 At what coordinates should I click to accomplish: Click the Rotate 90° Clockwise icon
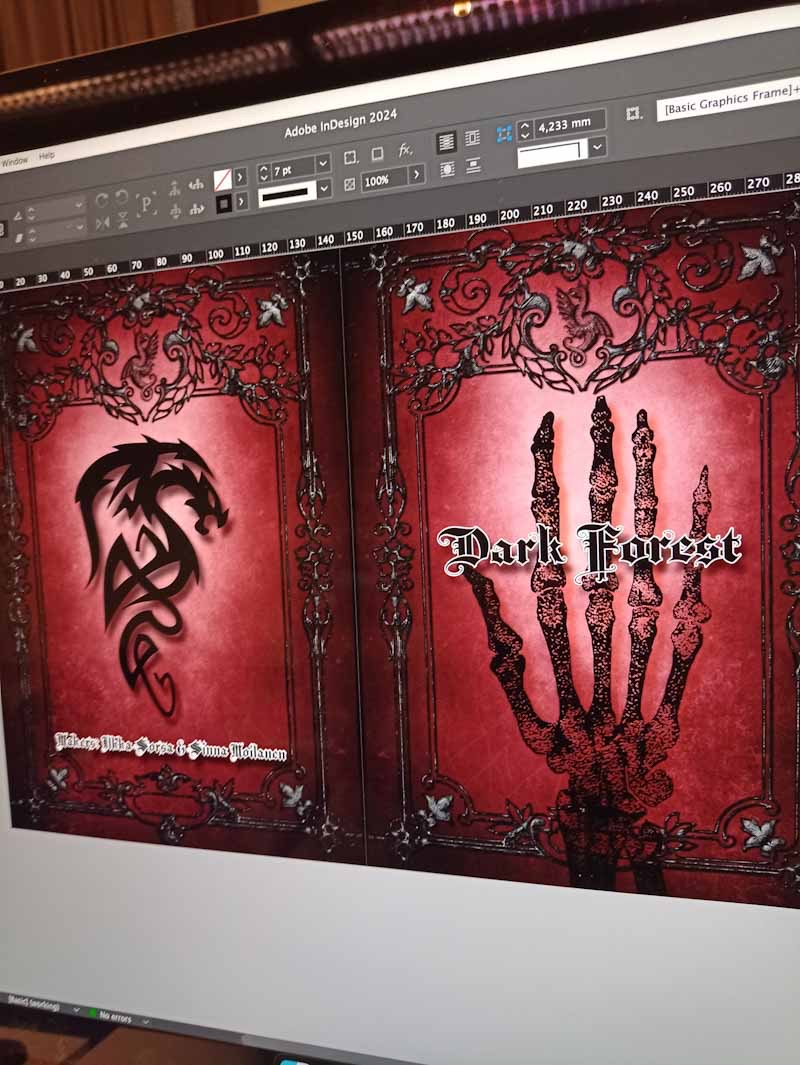(x=100, y=201)
